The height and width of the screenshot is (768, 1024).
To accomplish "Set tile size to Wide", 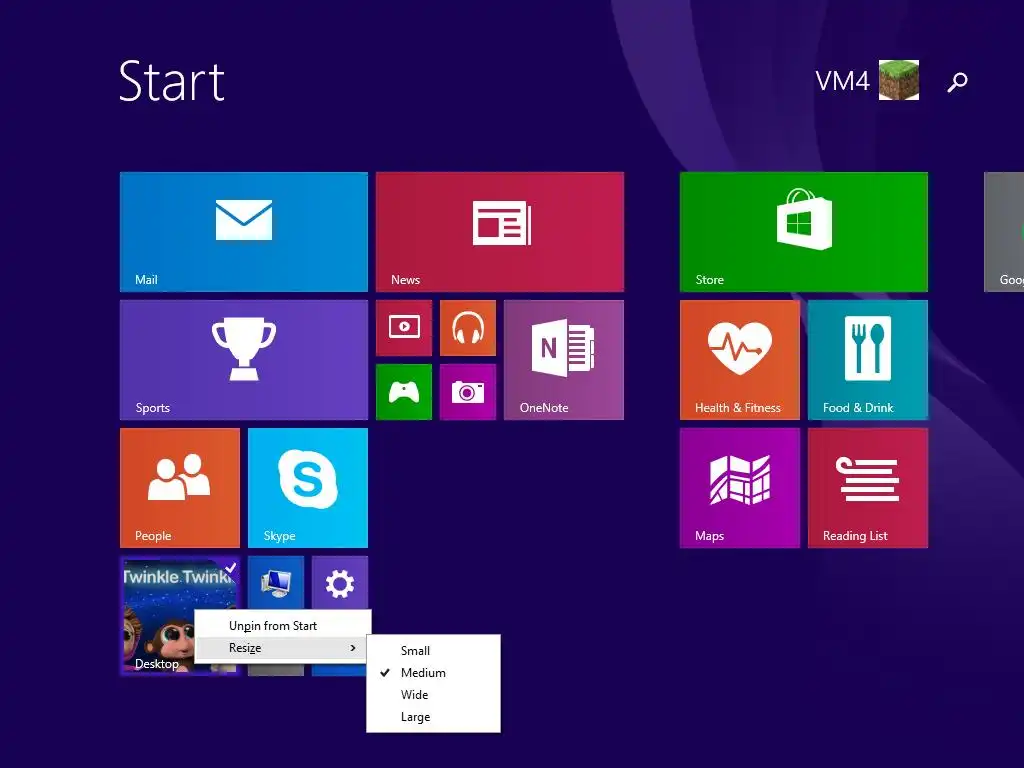I will coord(433,695).
